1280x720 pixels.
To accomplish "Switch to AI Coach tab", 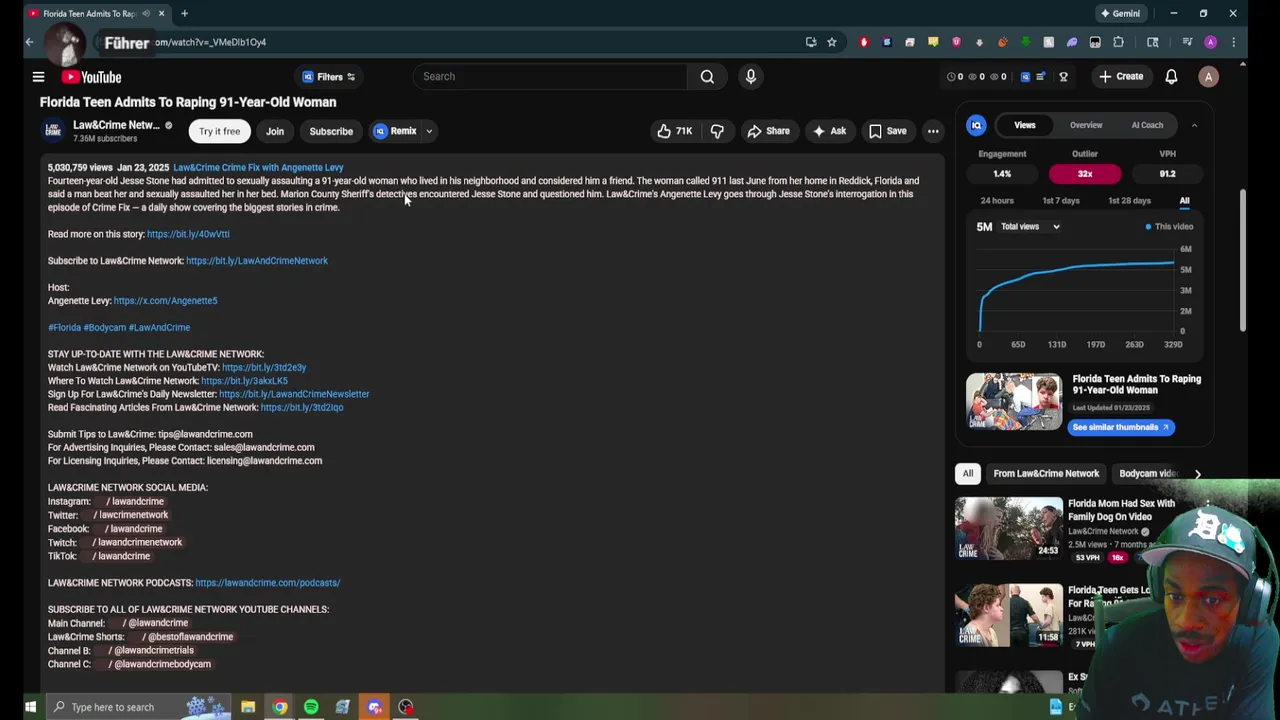I will tap(1147, 125).
